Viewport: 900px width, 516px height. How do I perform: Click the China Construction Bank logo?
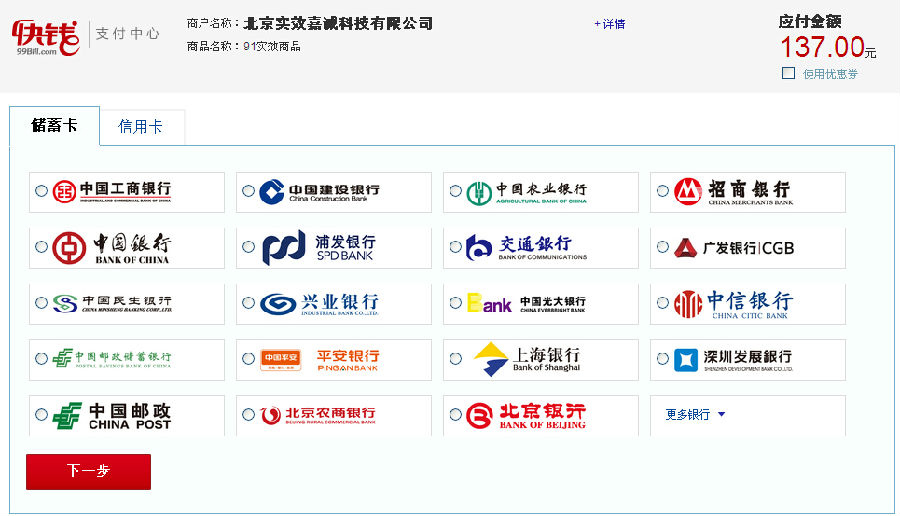pos(319,191)
